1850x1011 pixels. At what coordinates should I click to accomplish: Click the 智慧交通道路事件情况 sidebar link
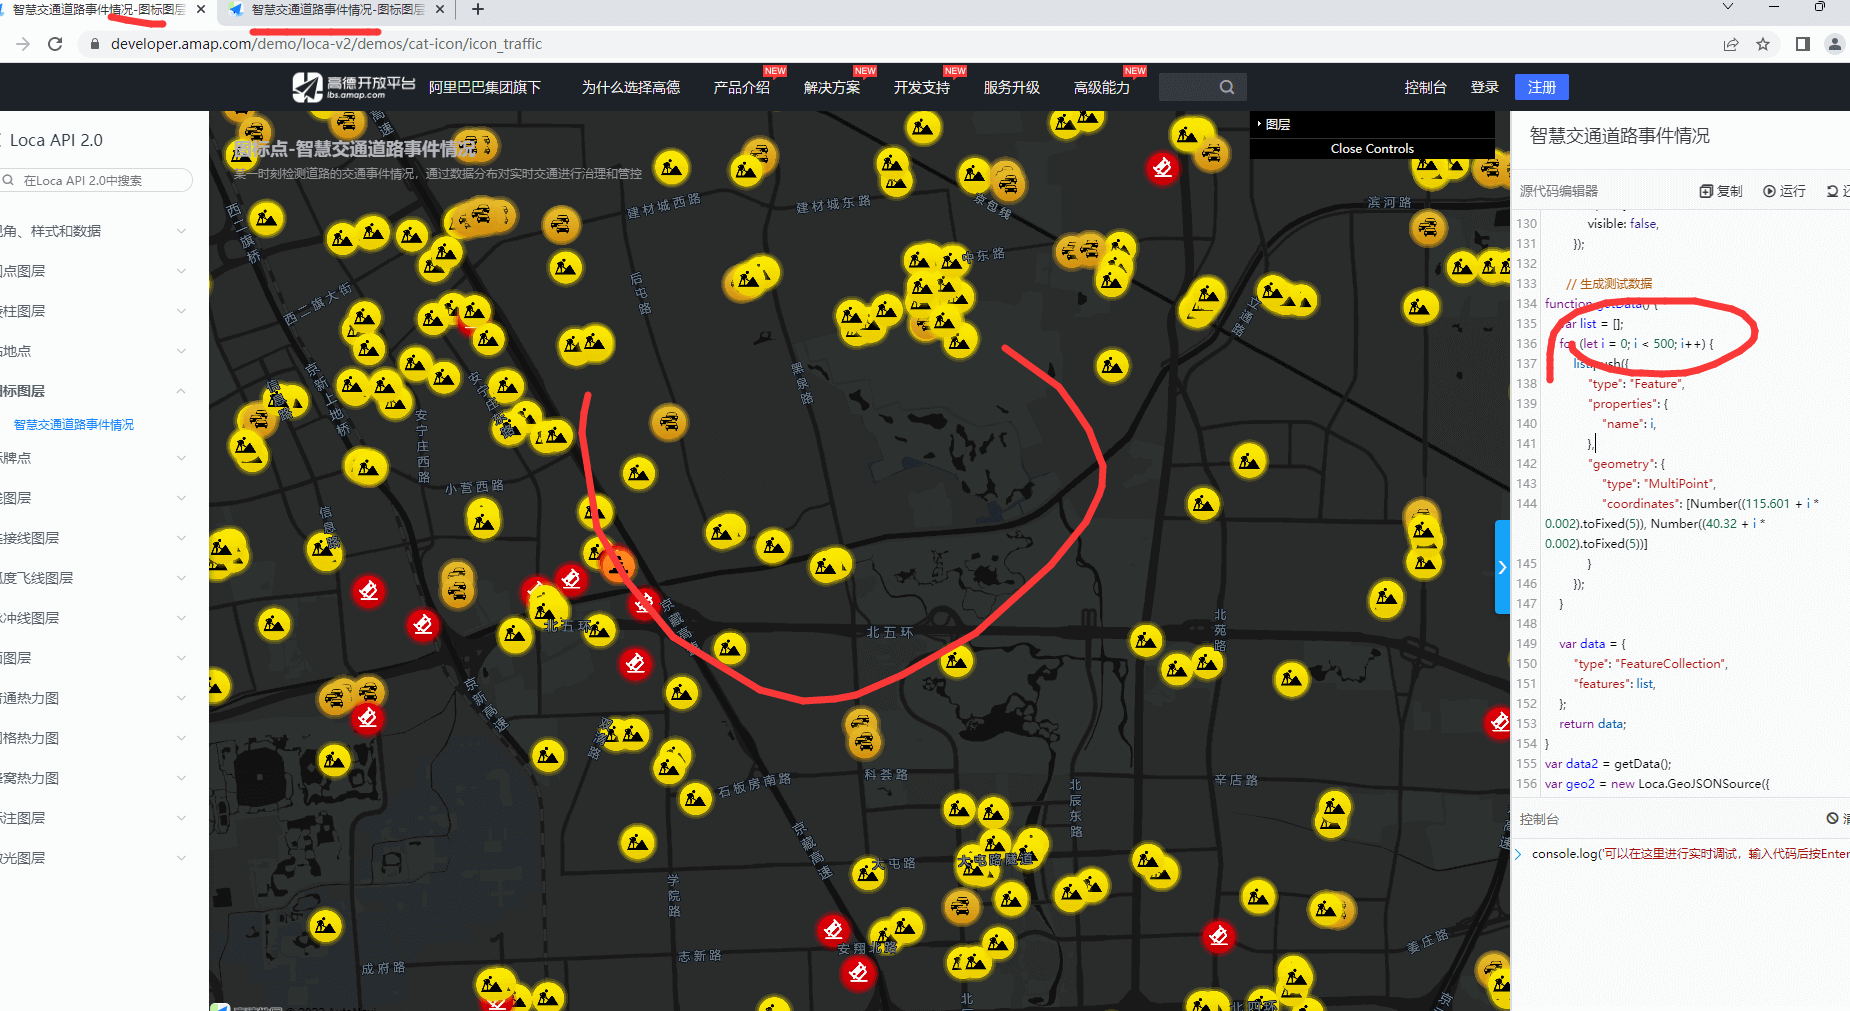(x=74, y=425)
